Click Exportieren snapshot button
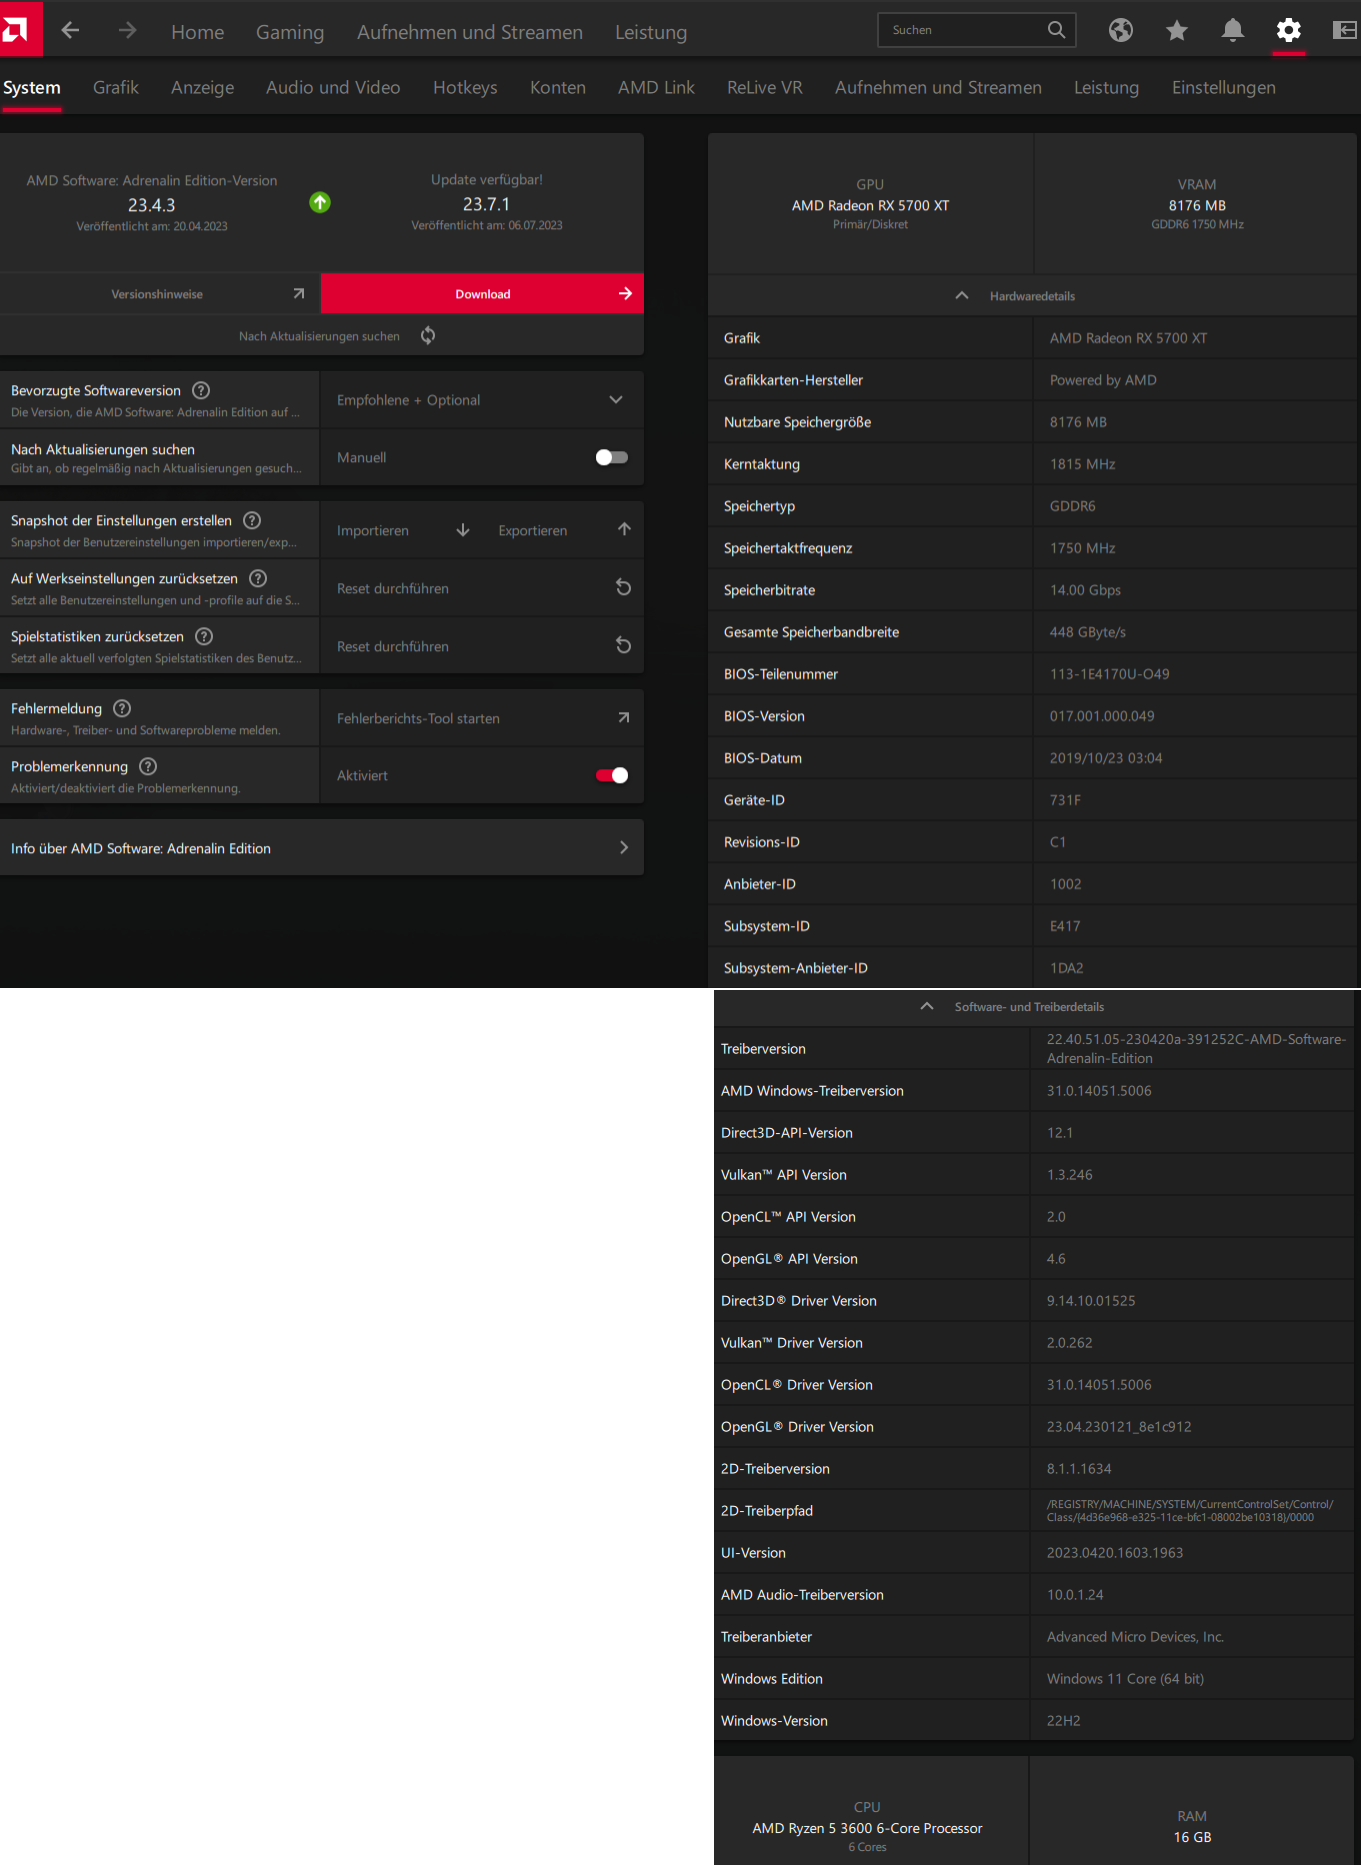This screenshot has width=1361, height=1865. [x=564, y=530]
